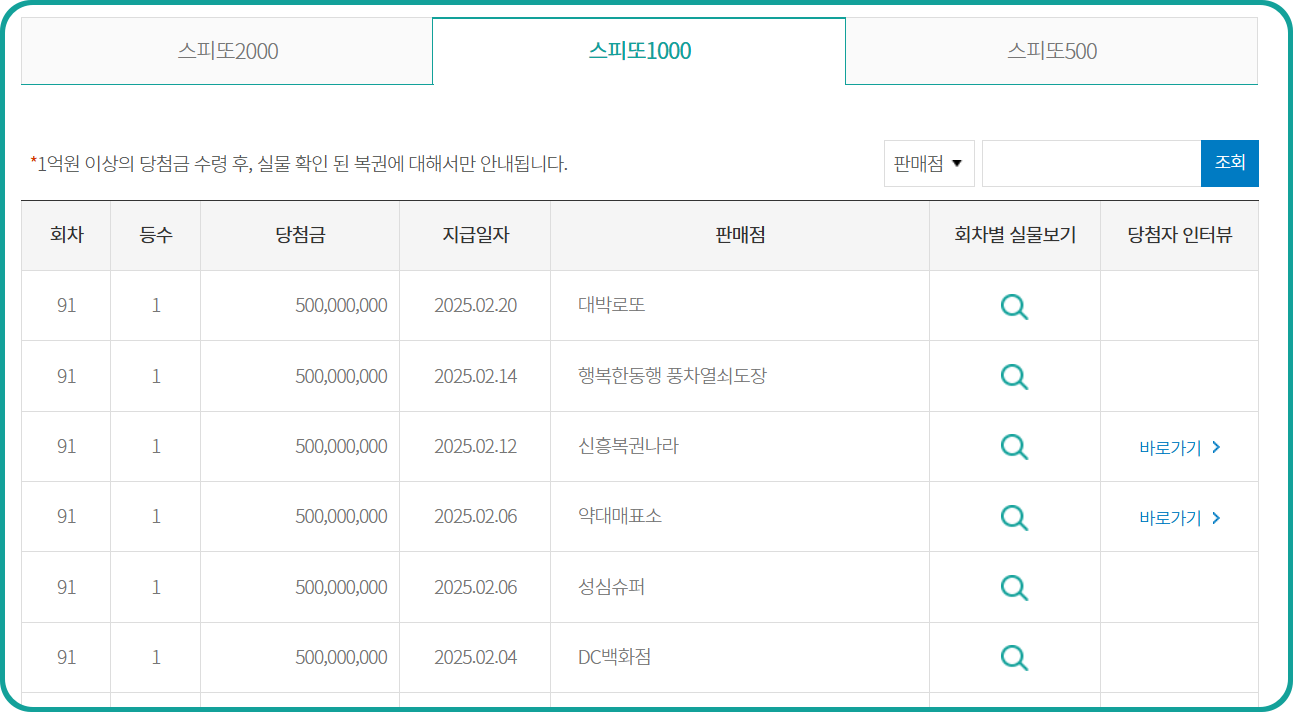
Task: Select the 스피또1000 tab
Action: pos(639,51)
